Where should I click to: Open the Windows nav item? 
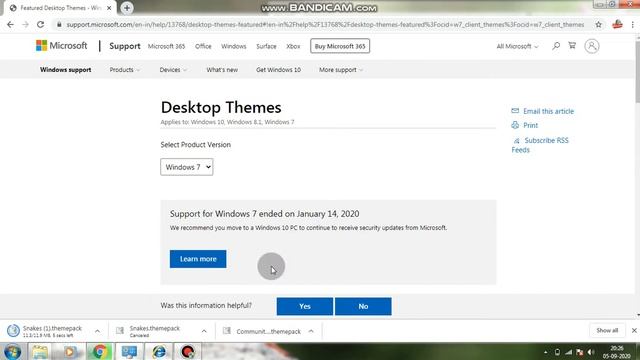(x=233, y=46)
